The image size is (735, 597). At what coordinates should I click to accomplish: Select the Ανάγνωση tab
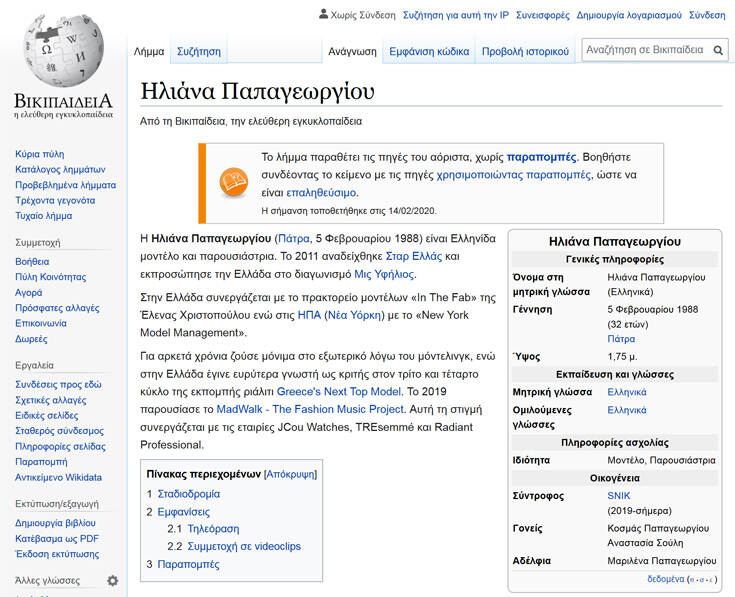pos(352,52)
